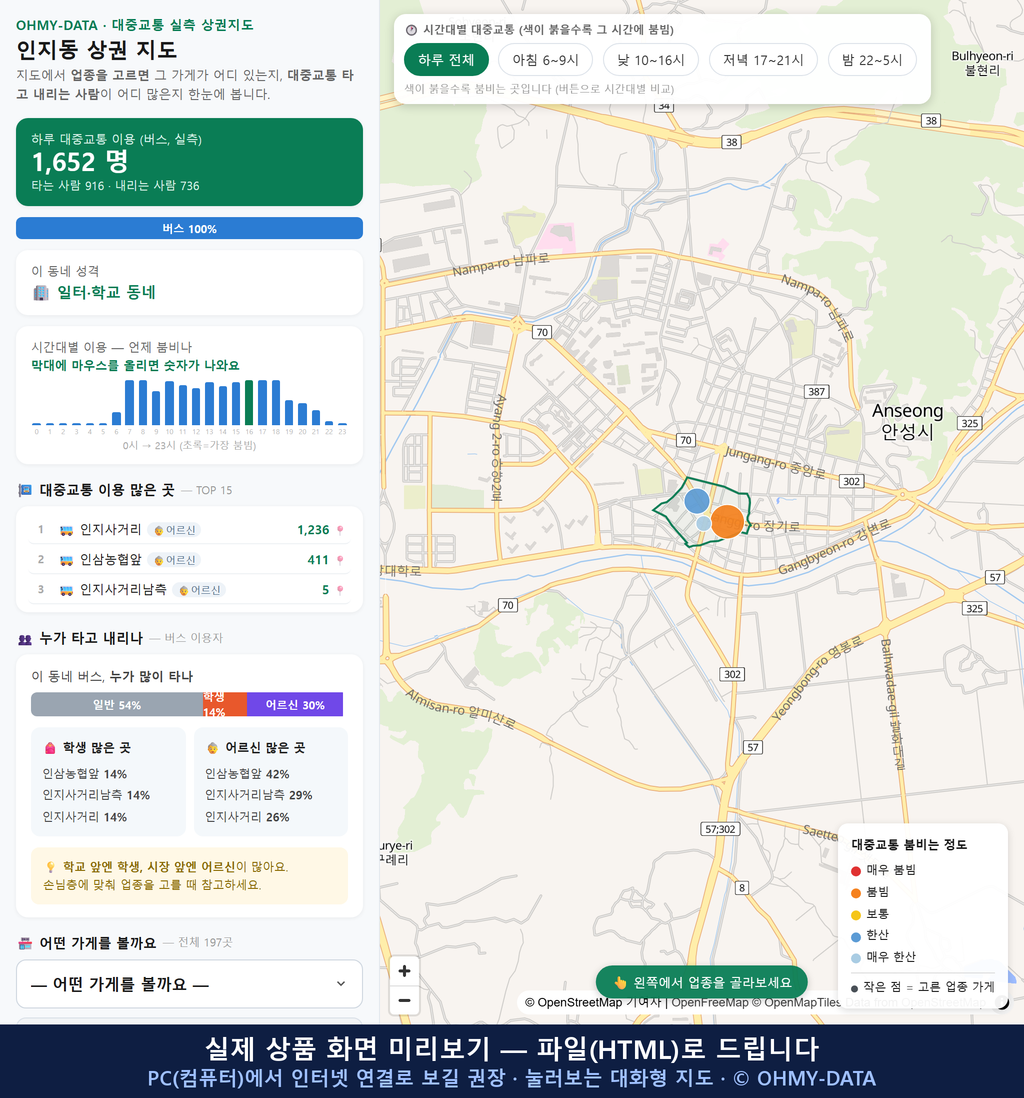Click the short chart bar at hour 6

(116, 419)
